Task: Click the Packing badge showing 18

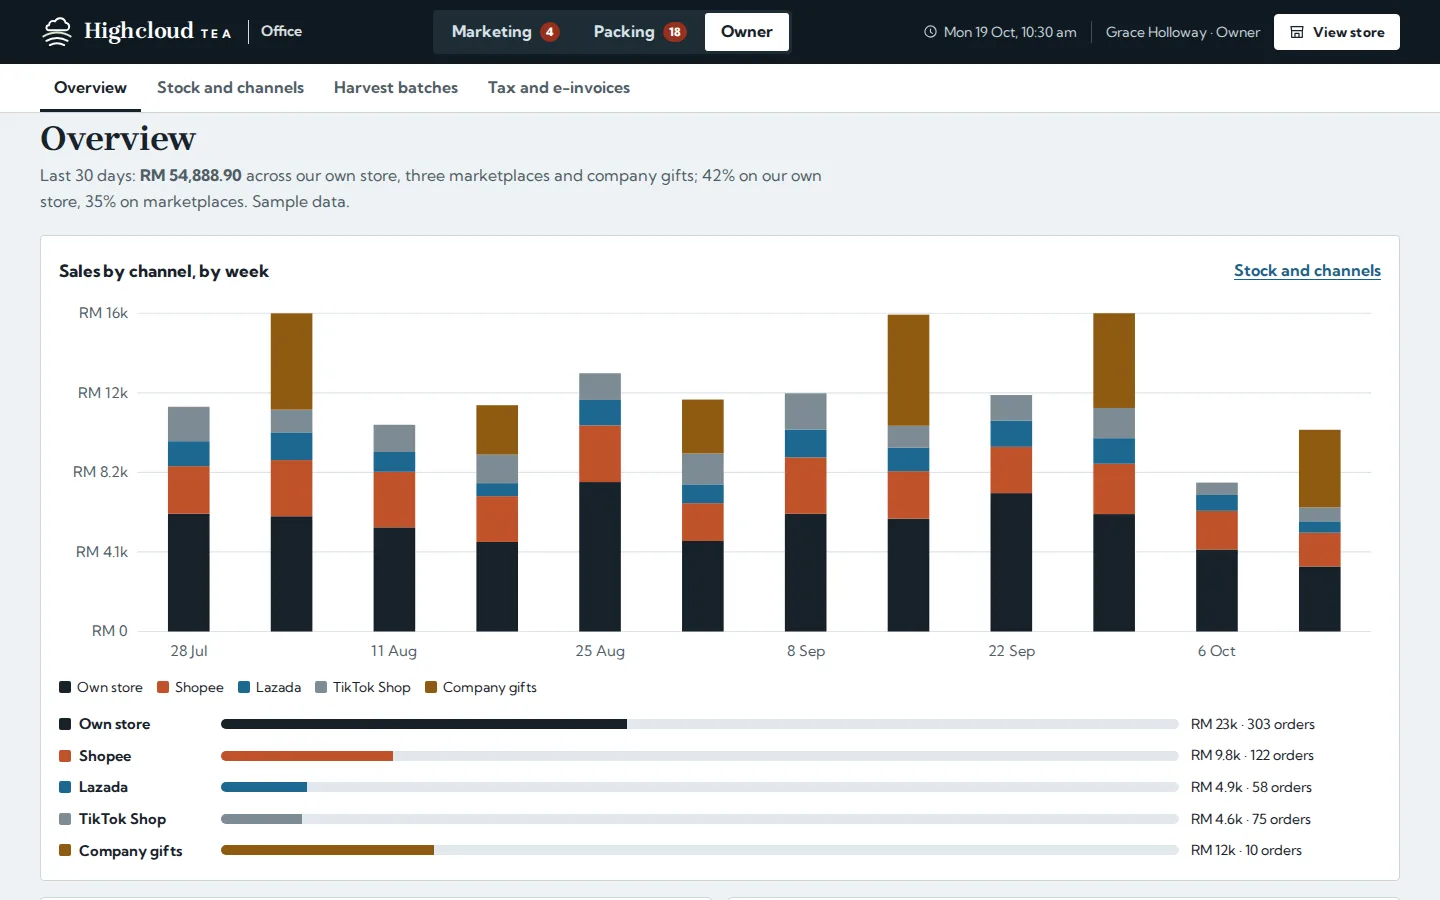Action: pos(675,32)
